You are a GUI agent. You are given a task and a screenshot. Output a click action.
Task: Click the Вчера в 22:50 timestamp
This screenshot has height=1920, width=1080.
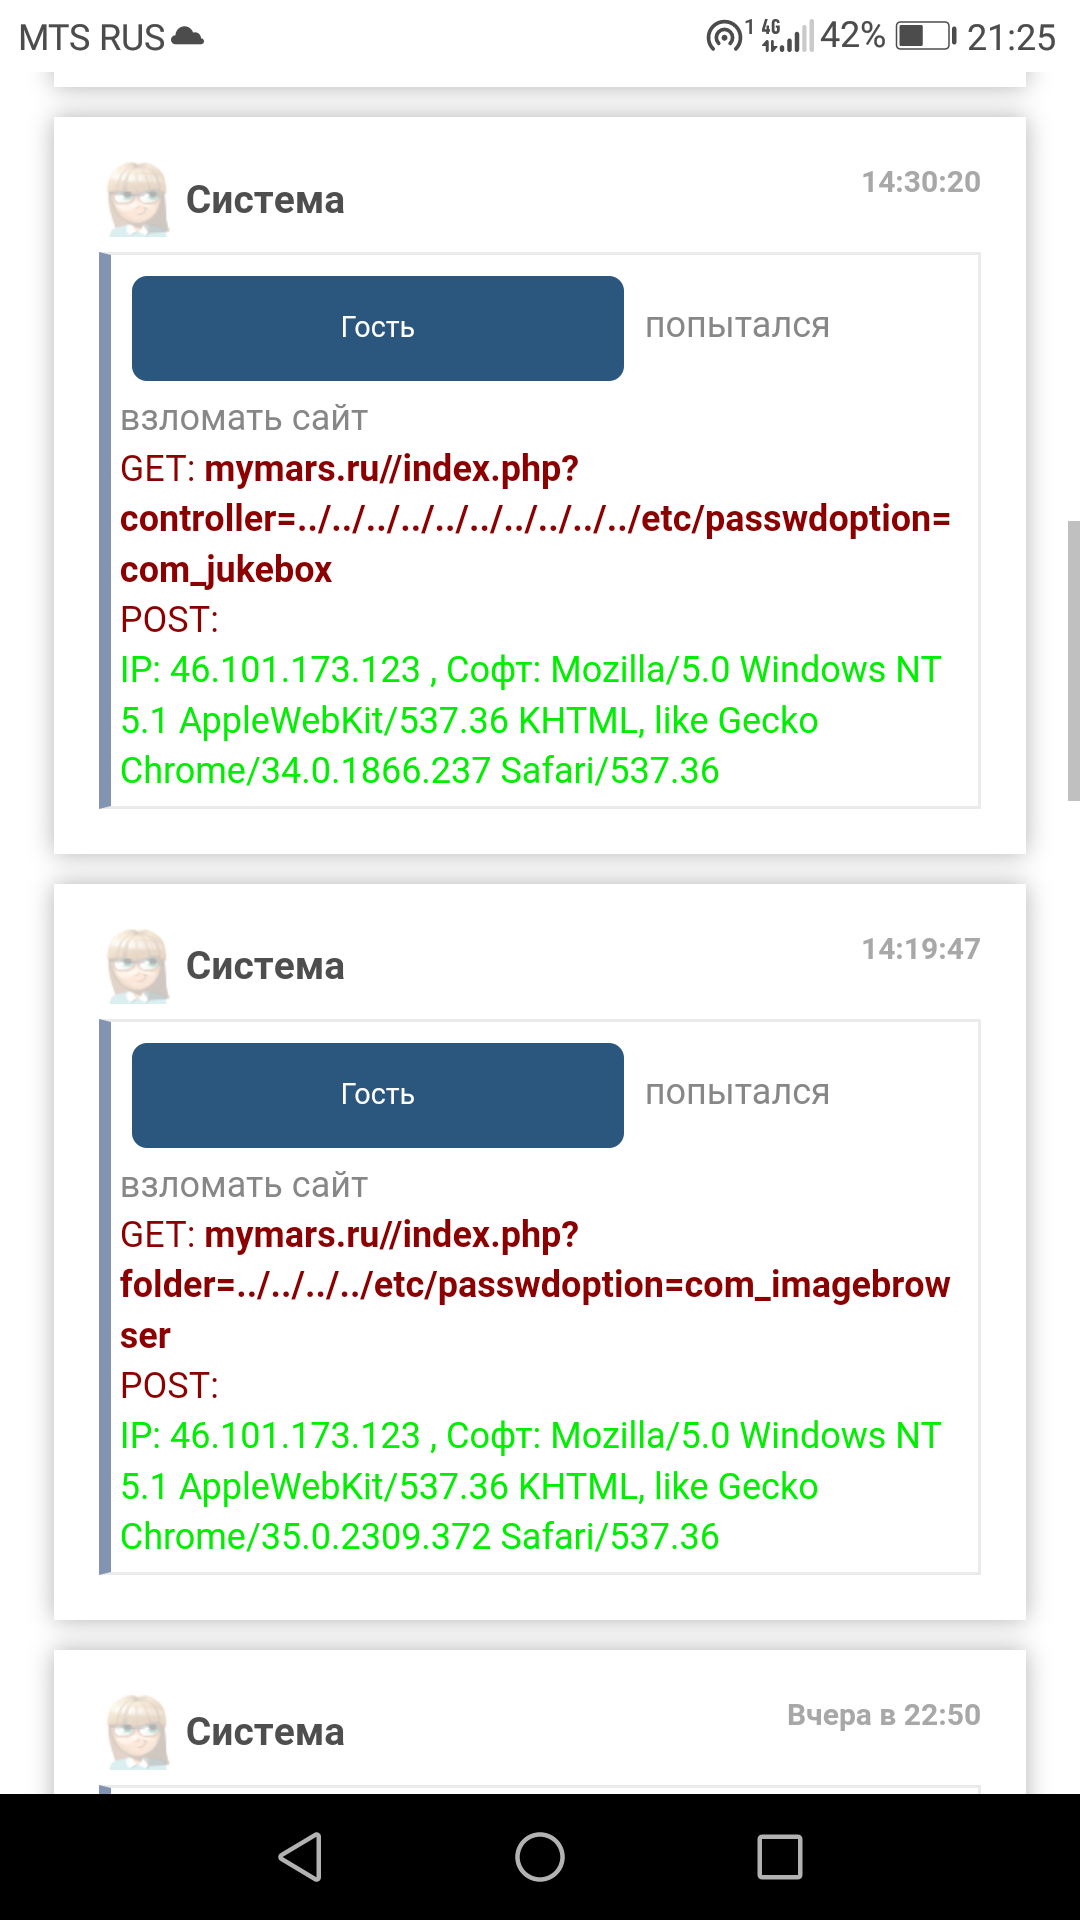(x=883, y=1715)
